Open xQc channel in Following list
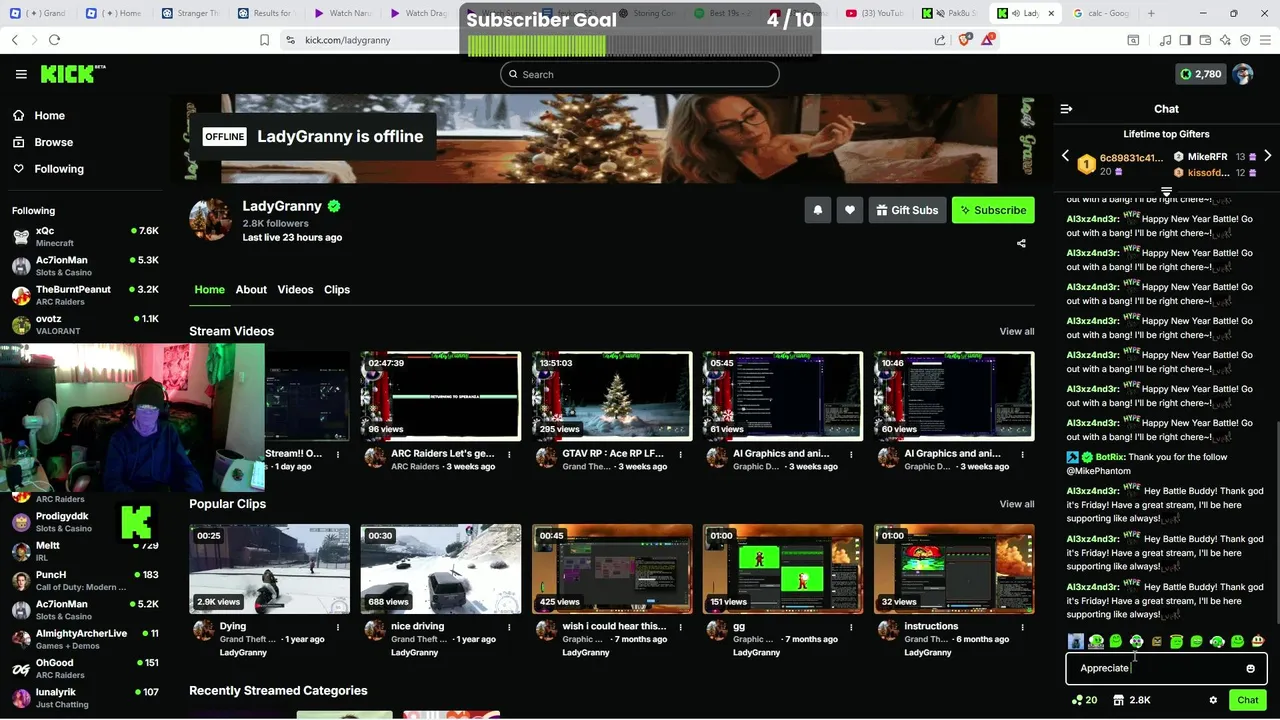The width and height of the screenshot is (1280, 720). pyautogui.click(x=85, y=236)
